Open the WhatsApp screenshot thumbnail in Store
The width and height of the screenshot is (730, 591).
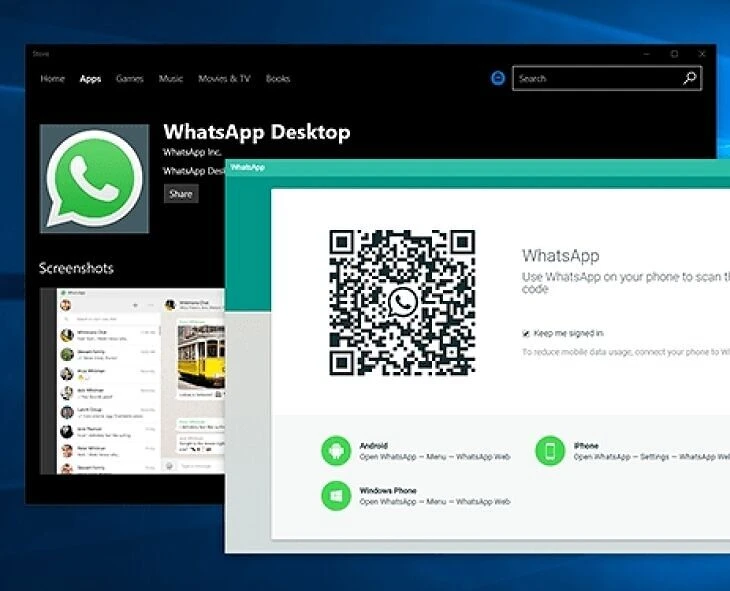click(133, 381)
